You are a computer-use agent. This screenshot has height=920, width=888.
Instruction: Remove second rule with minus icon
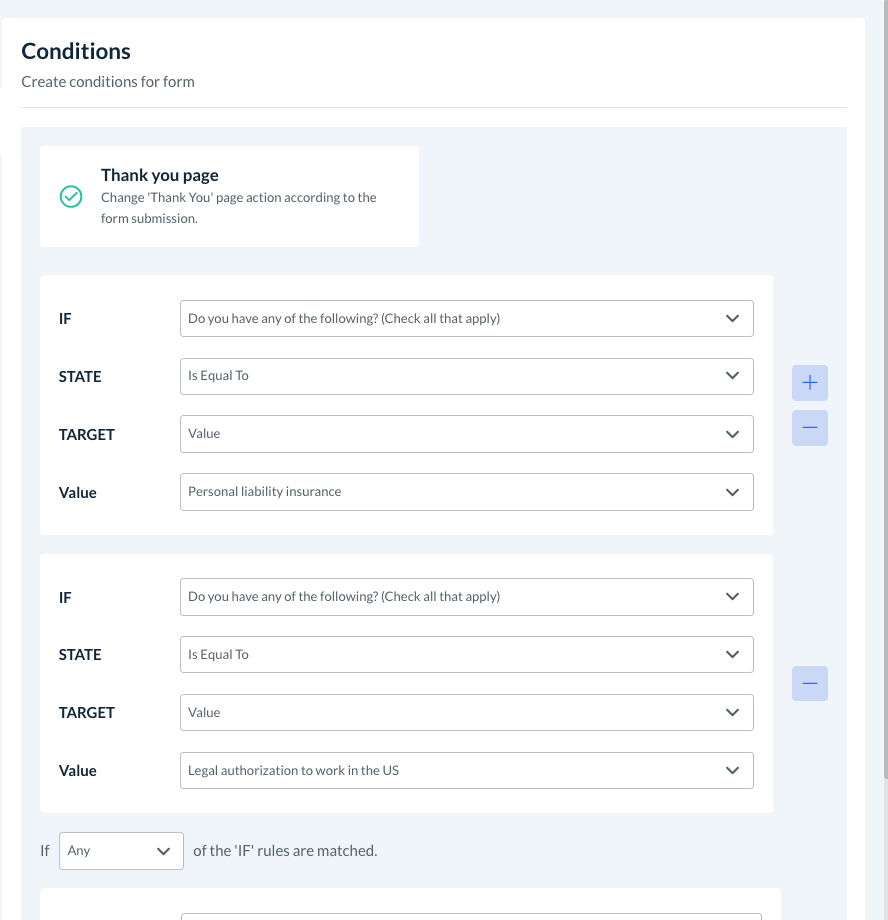tap(809, 684)
